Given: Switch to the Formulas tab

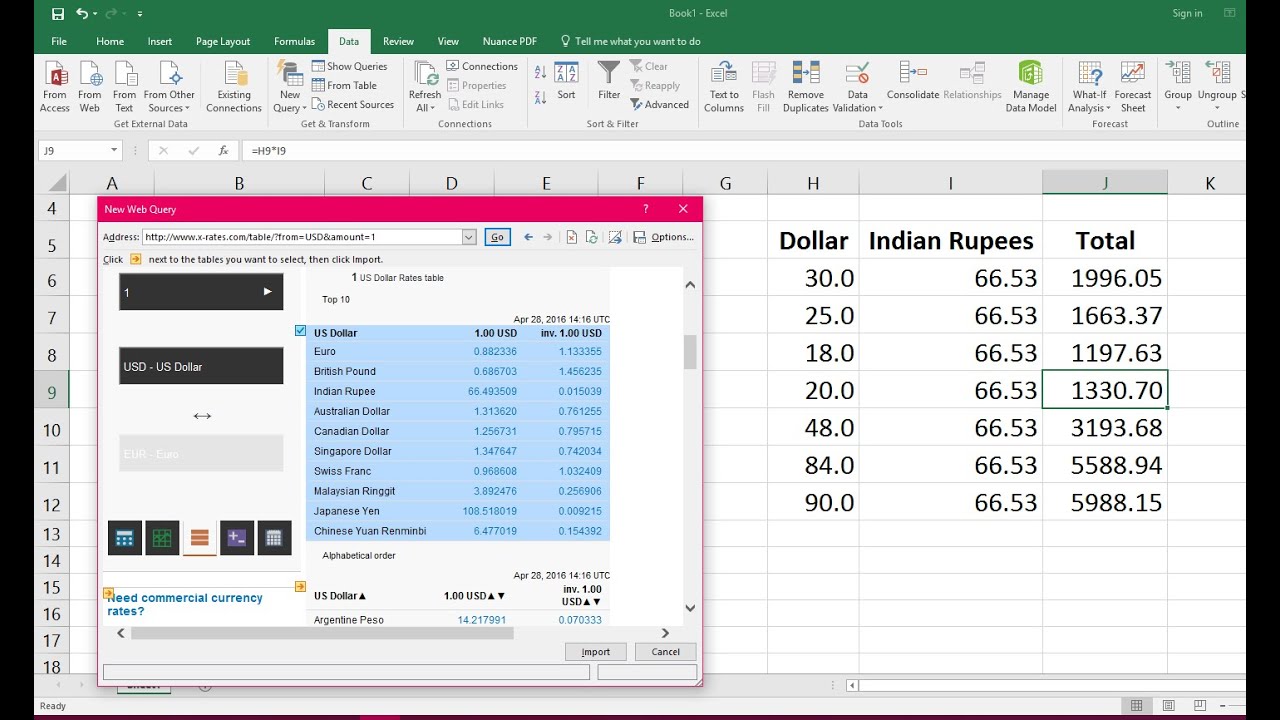Looking at the screenshot, I should pyautogui.click(x=295, y=41).
